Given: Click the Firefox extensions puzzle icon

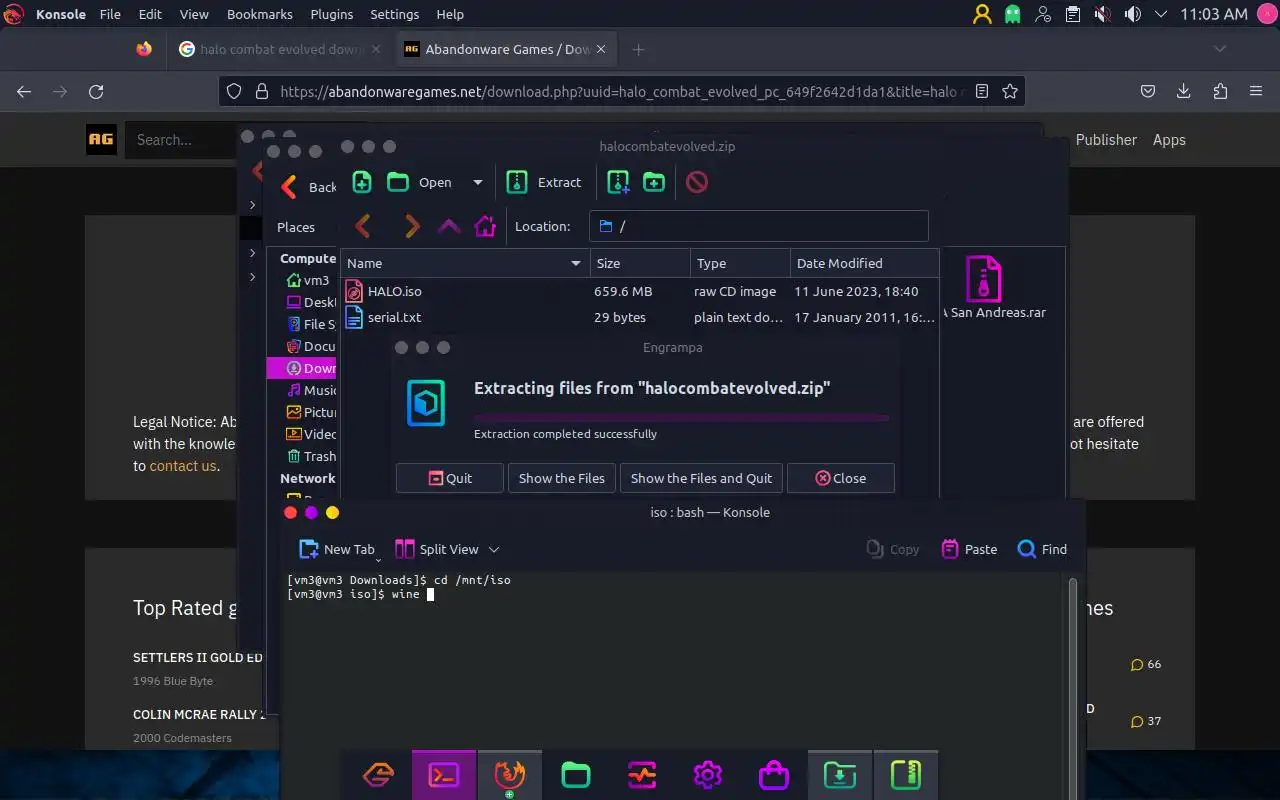Looking at the screenshot, I should click(x=1220, y=91).
